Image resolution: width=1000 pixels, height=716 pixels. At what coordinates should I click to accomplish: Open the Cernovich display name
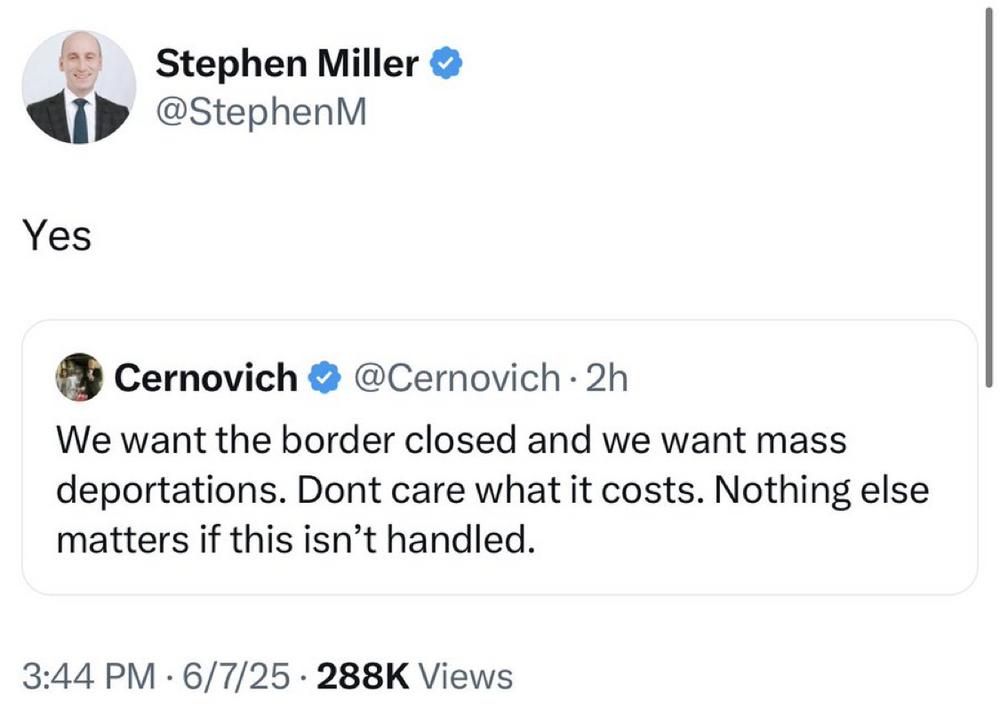(x=206, y=378)
